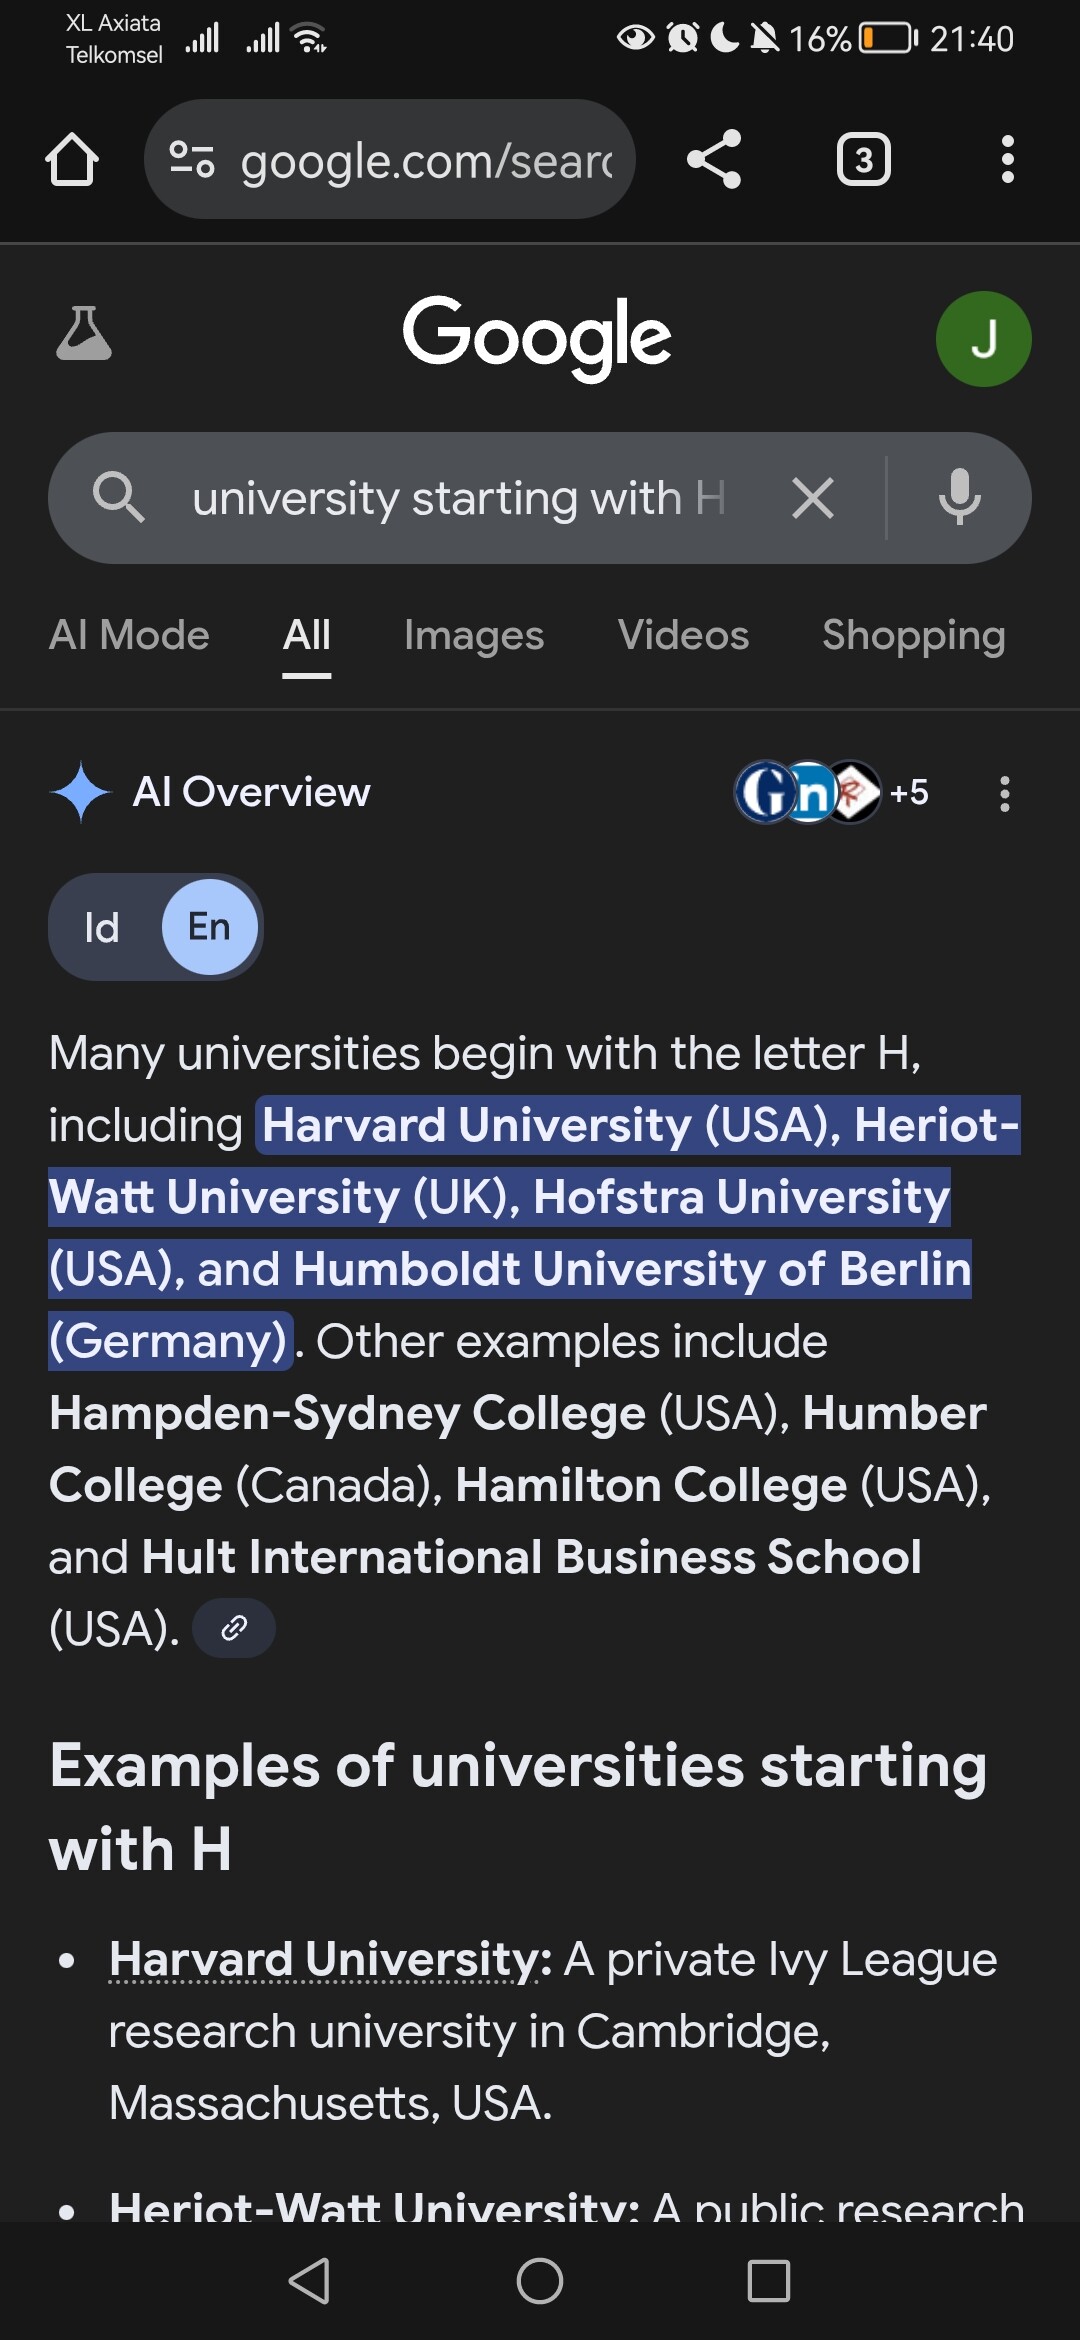The width and height of the screenshot is (1080, 2340).
Task: Open site settings icon in address bar
Action: tap(192, 160)
